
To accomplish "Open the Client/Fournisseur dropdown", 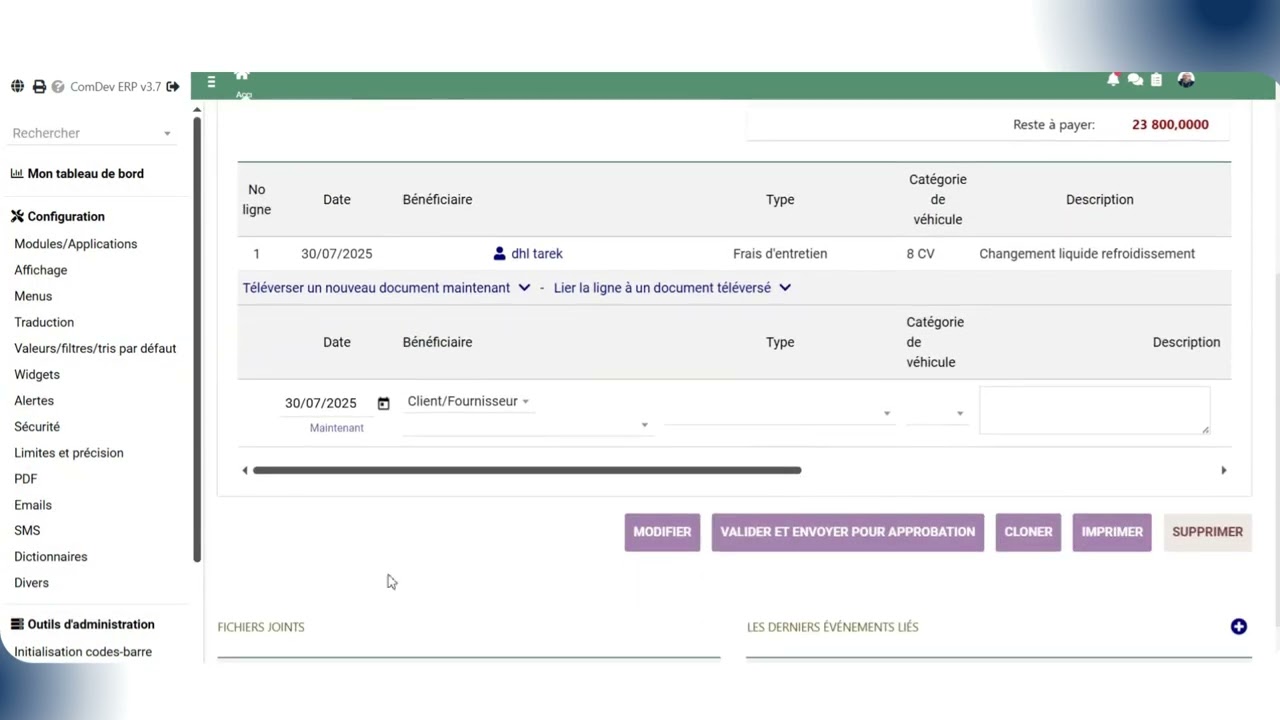I will point(468,401).
